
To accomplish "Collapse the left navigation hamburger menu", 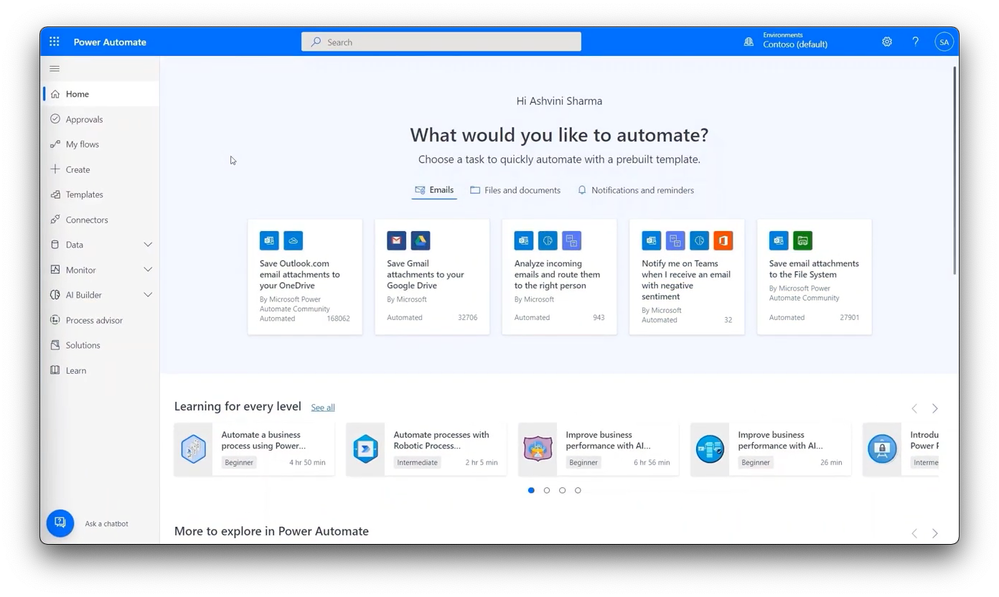I will [x=55, y=68].
